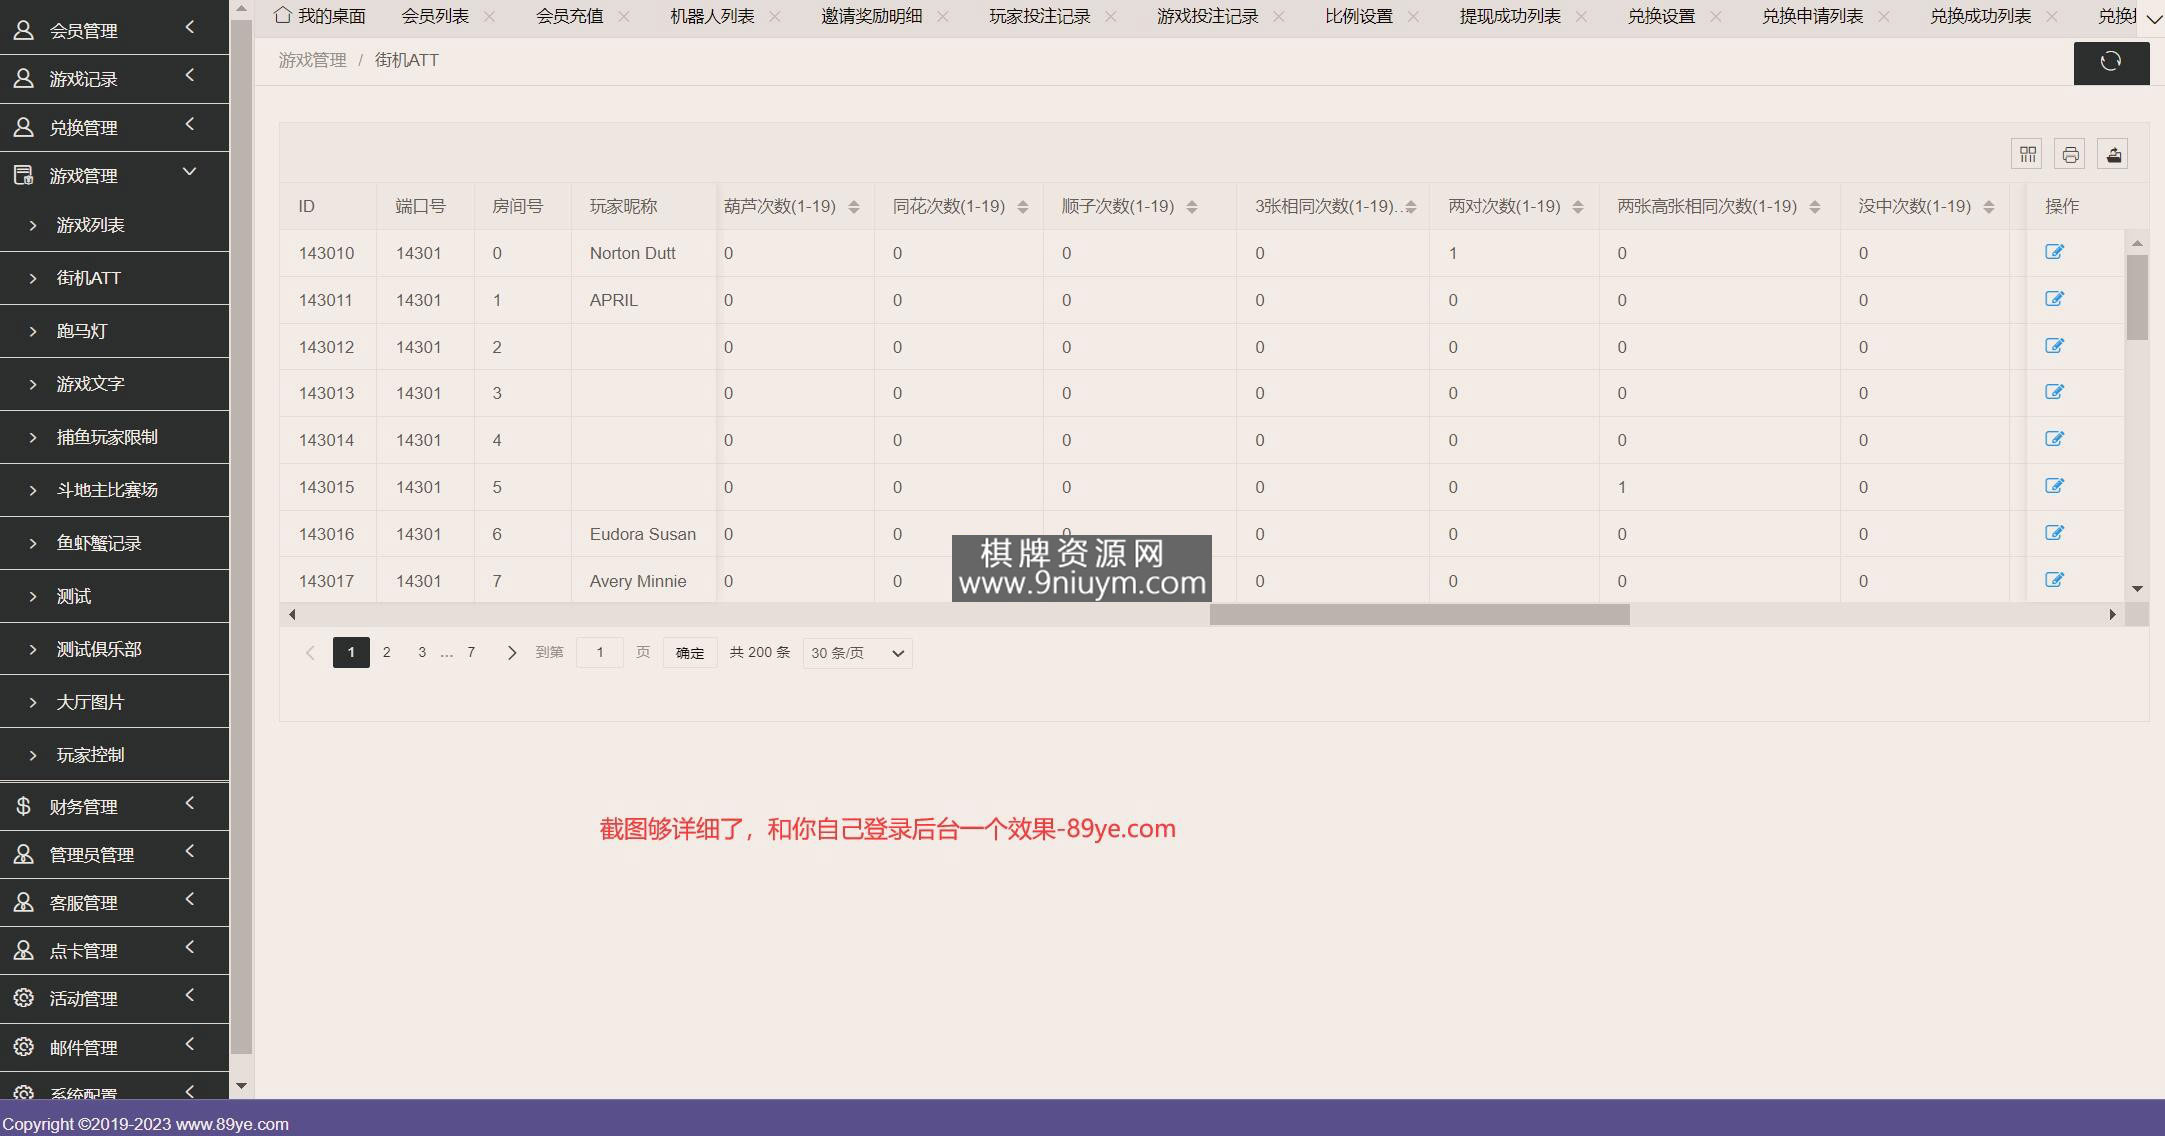Close the 会员列表 tab

click(x=489, y=16)
